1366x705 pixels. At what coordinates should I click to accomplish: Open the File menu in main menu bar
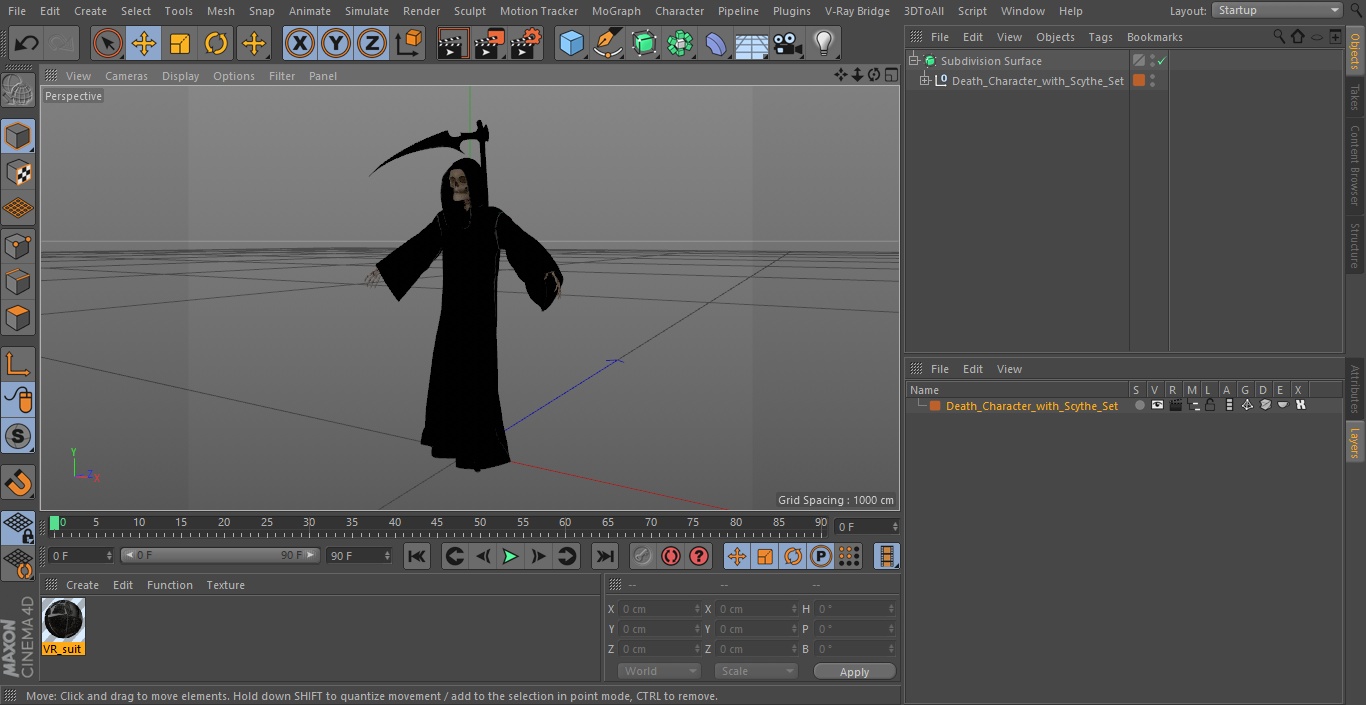click(x=17, y=11)
